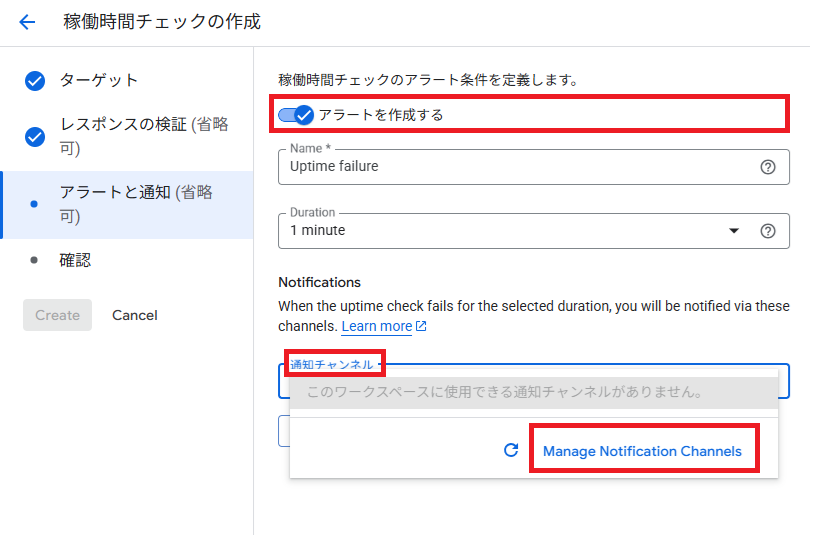Click the Name input field
The width and height of the screenshot is (818, 535).
(515, 167)
